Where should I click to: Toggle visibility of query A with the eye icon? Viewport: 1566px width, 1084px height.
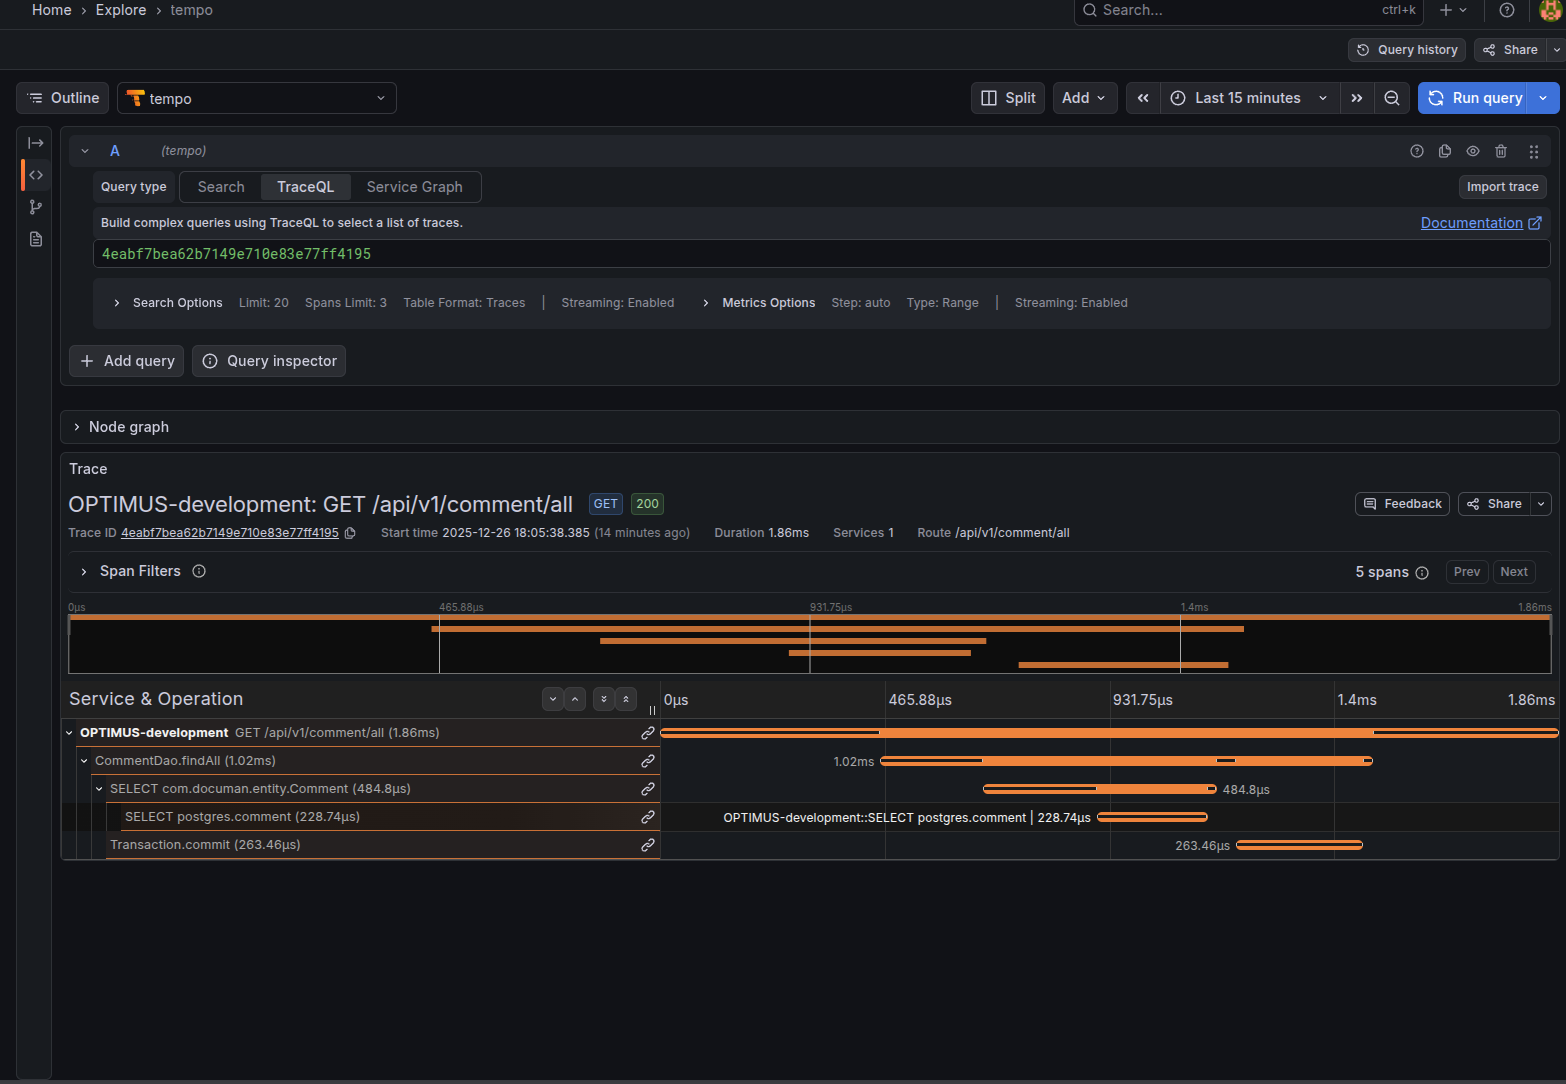[1473, 151]
